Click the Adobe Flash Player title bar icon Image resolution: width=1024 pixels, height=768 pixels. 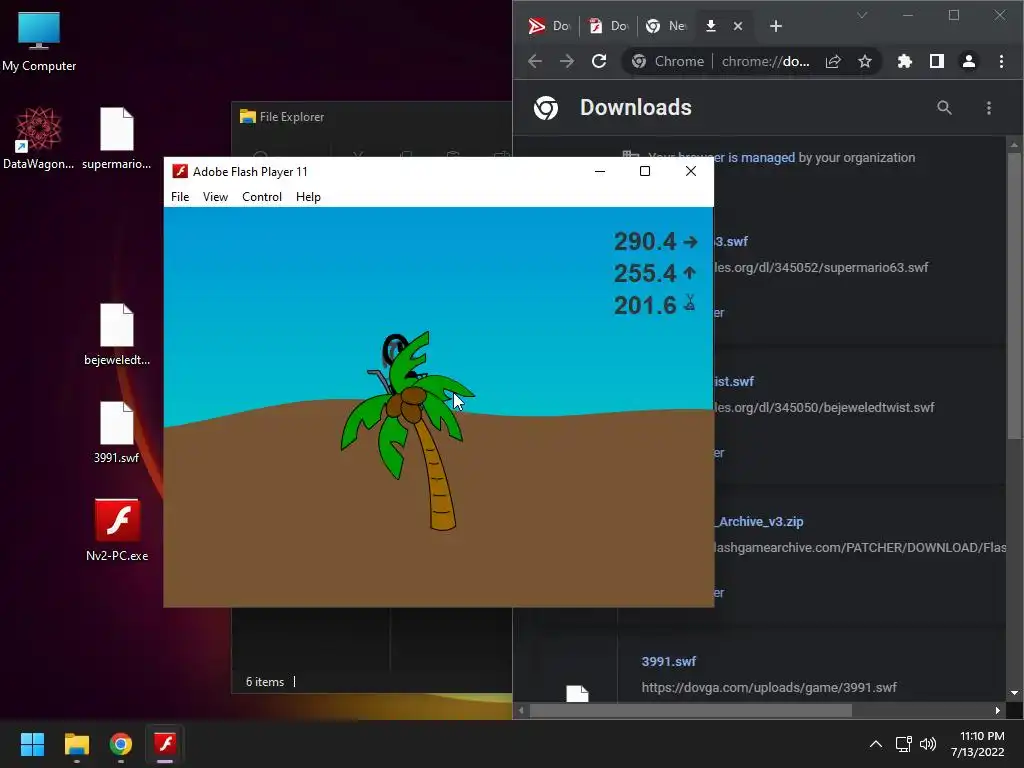pos(180,171)
